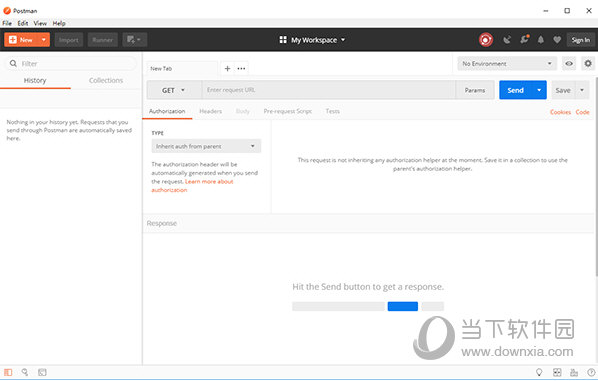The image size is (598, 381).
Task: Open the three-dot tab options menu
Action: (x=241, y=69)
